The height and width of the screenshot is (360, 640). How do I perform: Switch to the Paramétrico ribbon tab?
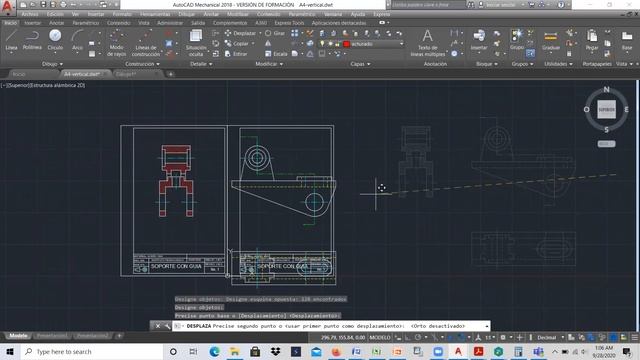coord(86,23)
